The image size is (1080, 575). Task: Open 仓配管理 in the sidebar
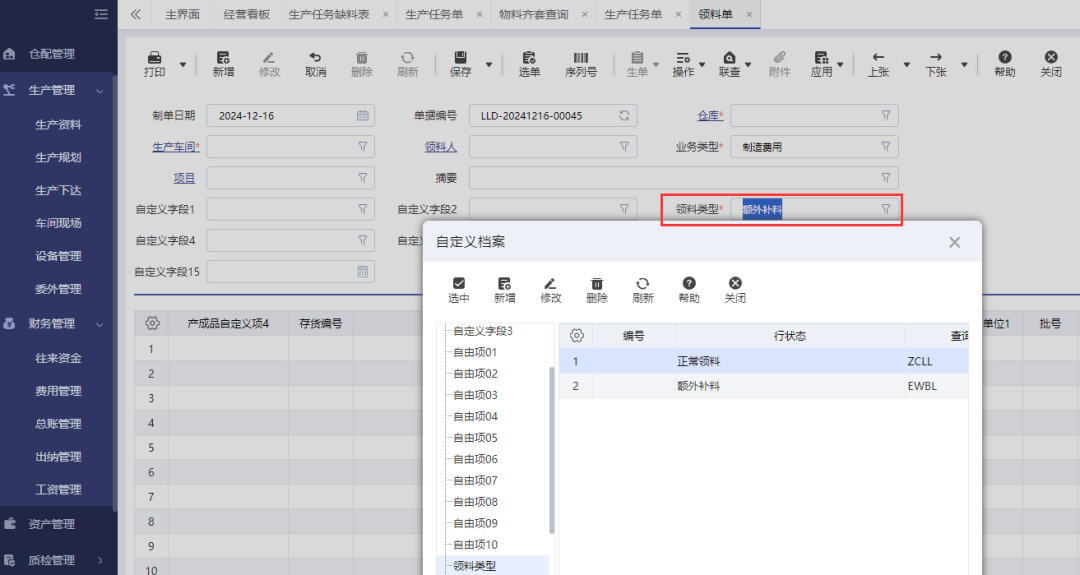(52, 54)
